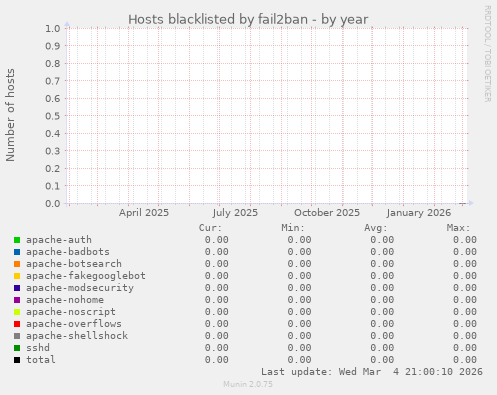The height and width of the screenshot is (395, 497).
Task: Select the apache-noscript legend label
Action: pos(71,312)
